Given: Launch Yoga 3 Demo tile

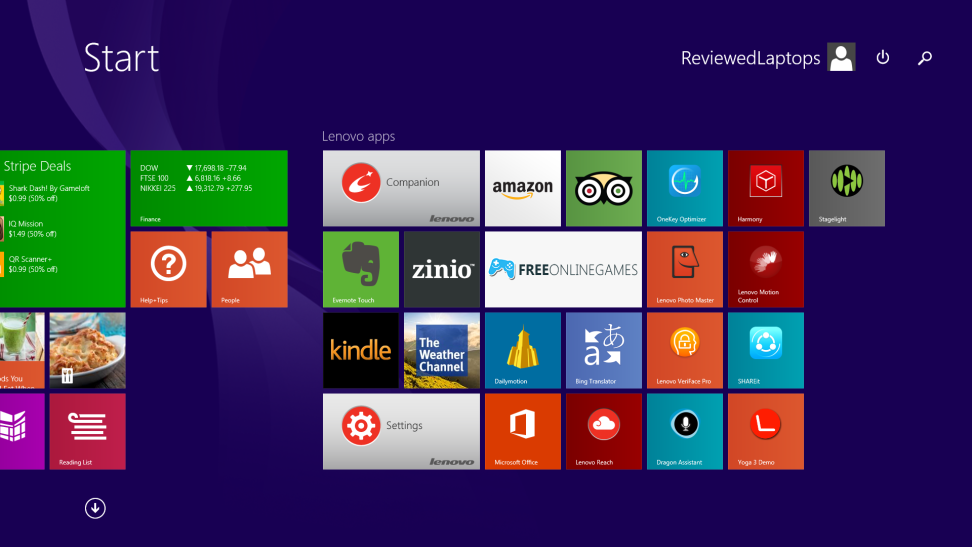Looking at the screenshot, I should pos(766,432).
